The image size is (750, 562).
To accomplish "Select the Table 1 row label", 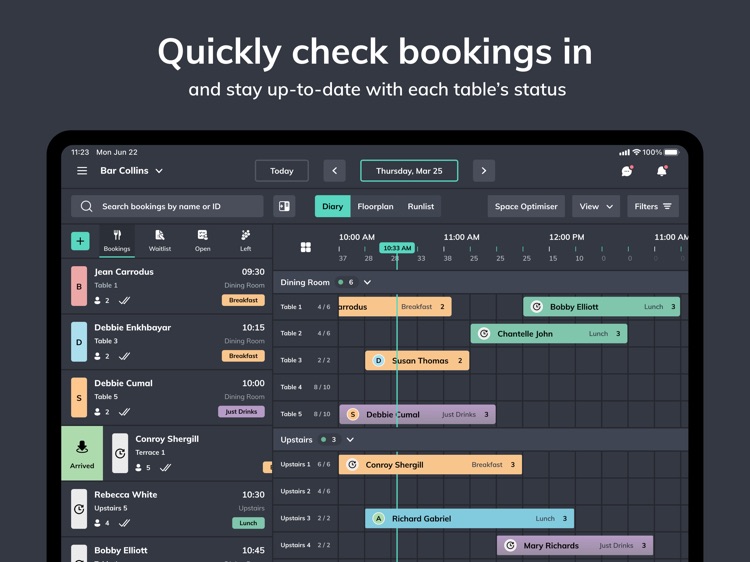I will click(x=291, y=307).
